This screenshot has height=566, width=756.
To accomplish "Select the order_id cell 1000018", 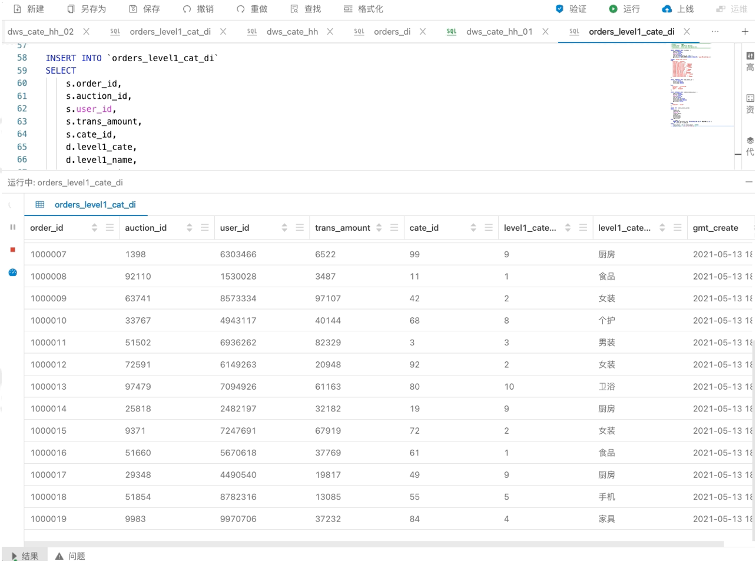I will coord(48,497).
